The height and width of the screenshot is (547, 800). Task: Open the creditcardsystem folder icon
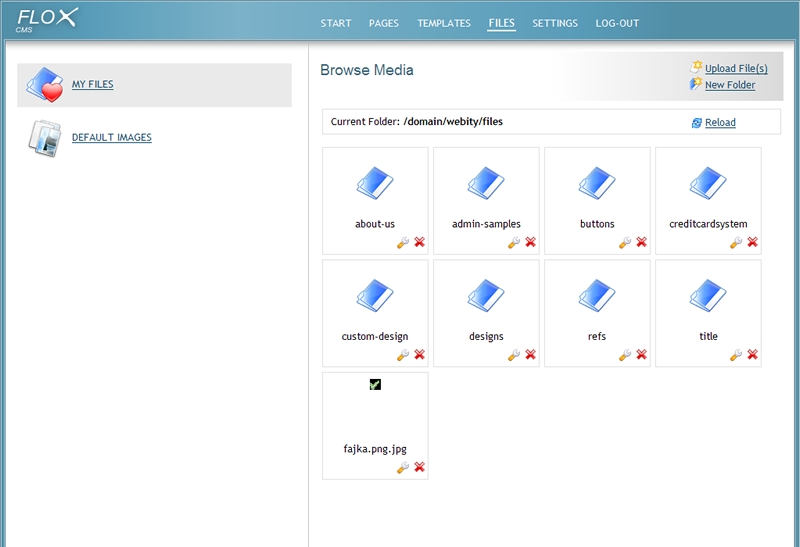pos(708,182)
